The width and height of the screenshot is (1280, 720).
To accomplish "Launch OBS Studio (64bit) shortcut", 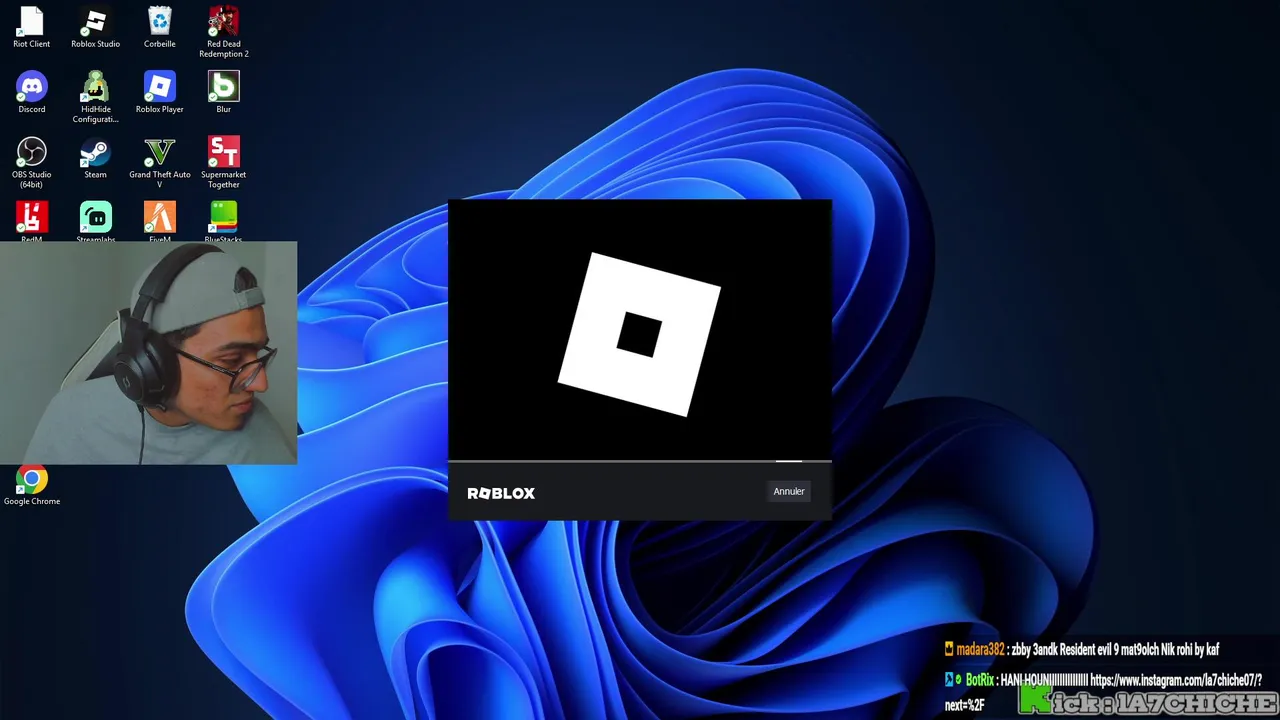I will (x=32, y=162).
